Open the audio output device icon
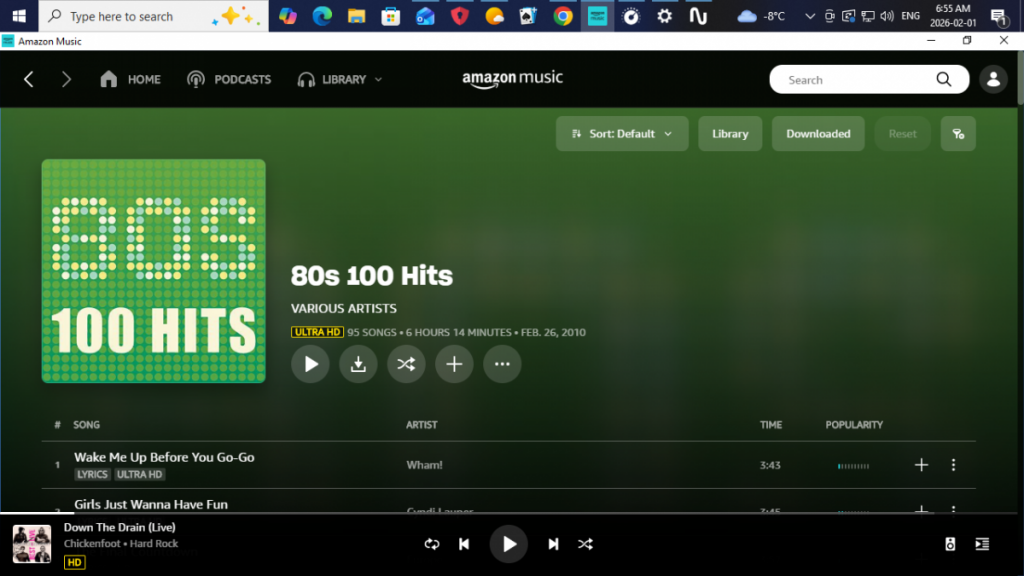The image size is (1024, 576). 950,544
